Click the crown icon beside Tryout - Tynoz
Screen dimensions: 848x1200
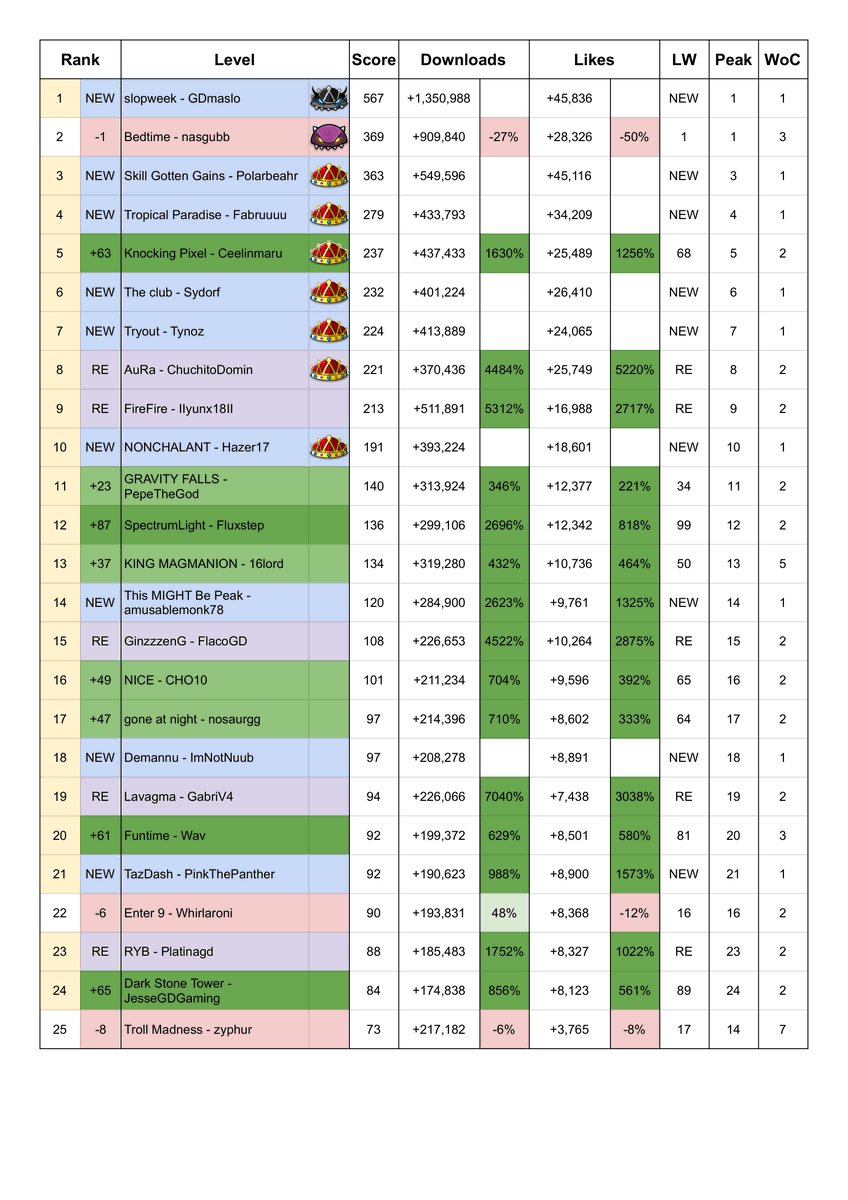329,331
